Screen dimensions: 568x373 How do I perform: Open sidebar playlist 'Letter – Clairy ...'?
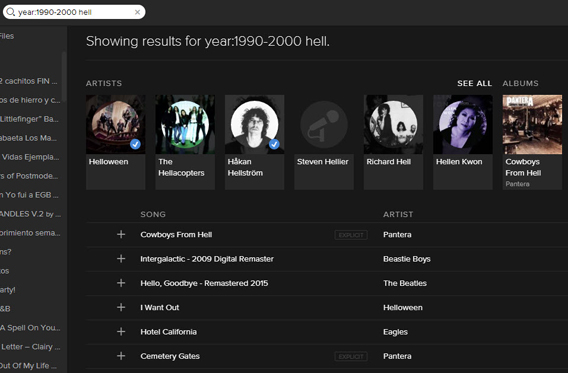tap(30, 347)
